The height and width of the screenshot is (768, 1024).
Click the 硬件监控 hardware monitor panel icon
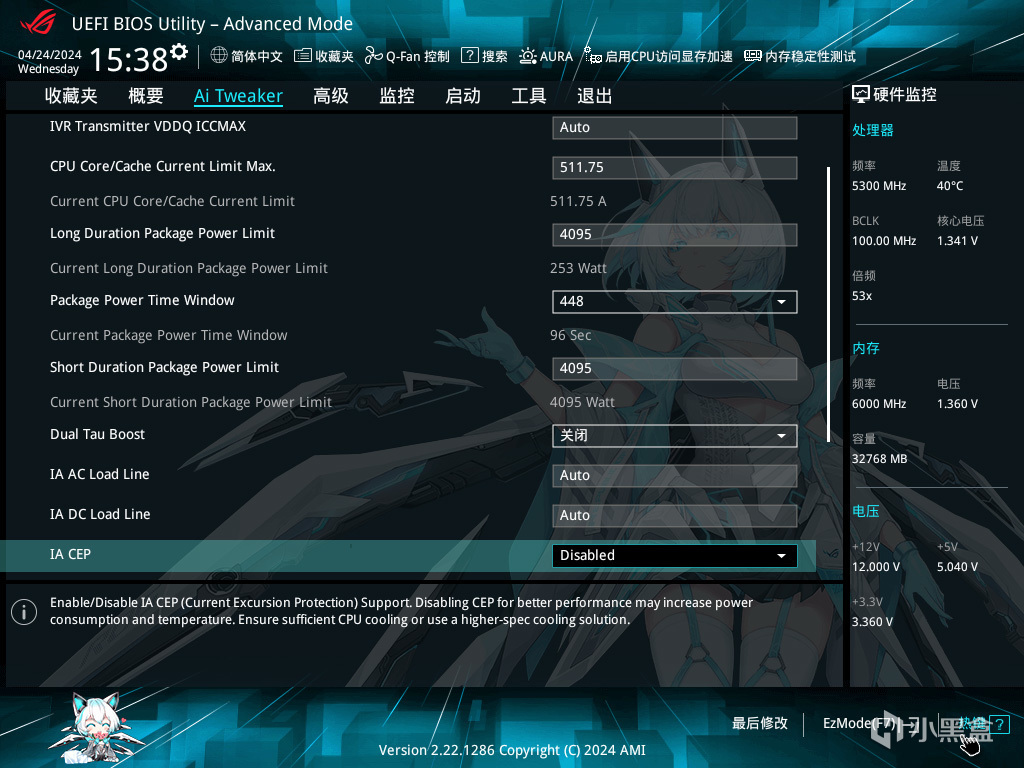[860, 93]
